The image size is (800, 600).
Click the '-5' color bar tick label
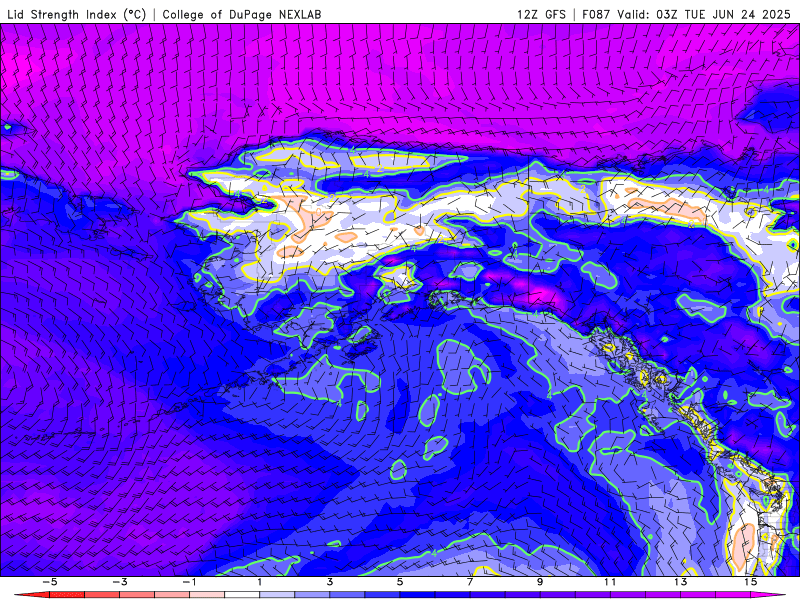coord(49,582)
